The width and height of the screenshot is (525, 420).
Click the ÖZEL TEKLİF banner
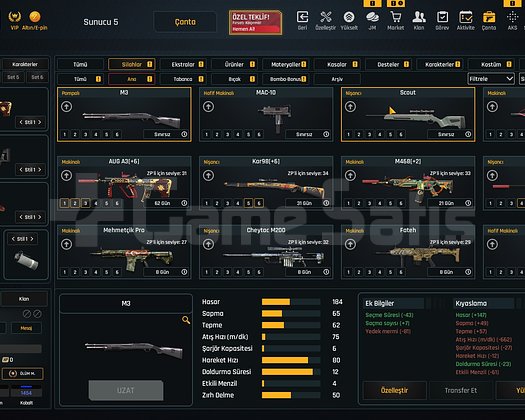coord(255,22)
